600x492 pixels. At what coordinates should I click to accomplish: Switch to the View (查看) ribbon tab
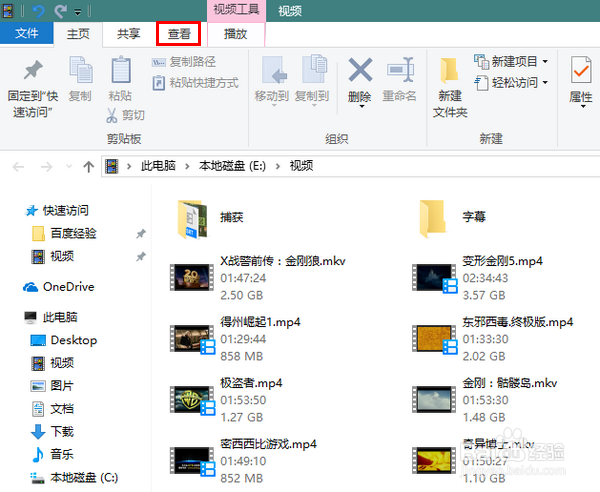tap(179, 34)
